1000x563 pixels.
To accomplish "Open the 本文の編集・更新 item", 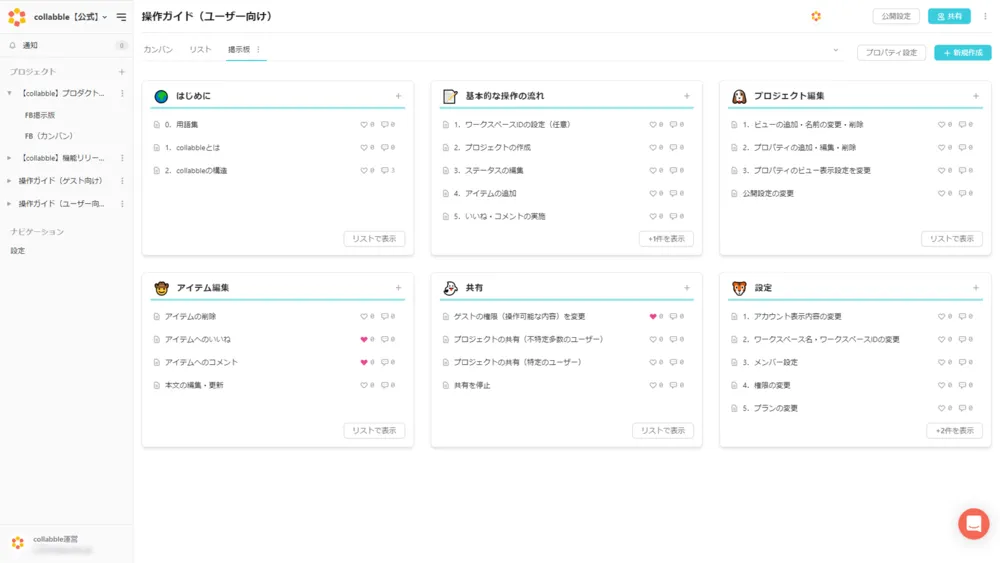I will tap(194, 386).
